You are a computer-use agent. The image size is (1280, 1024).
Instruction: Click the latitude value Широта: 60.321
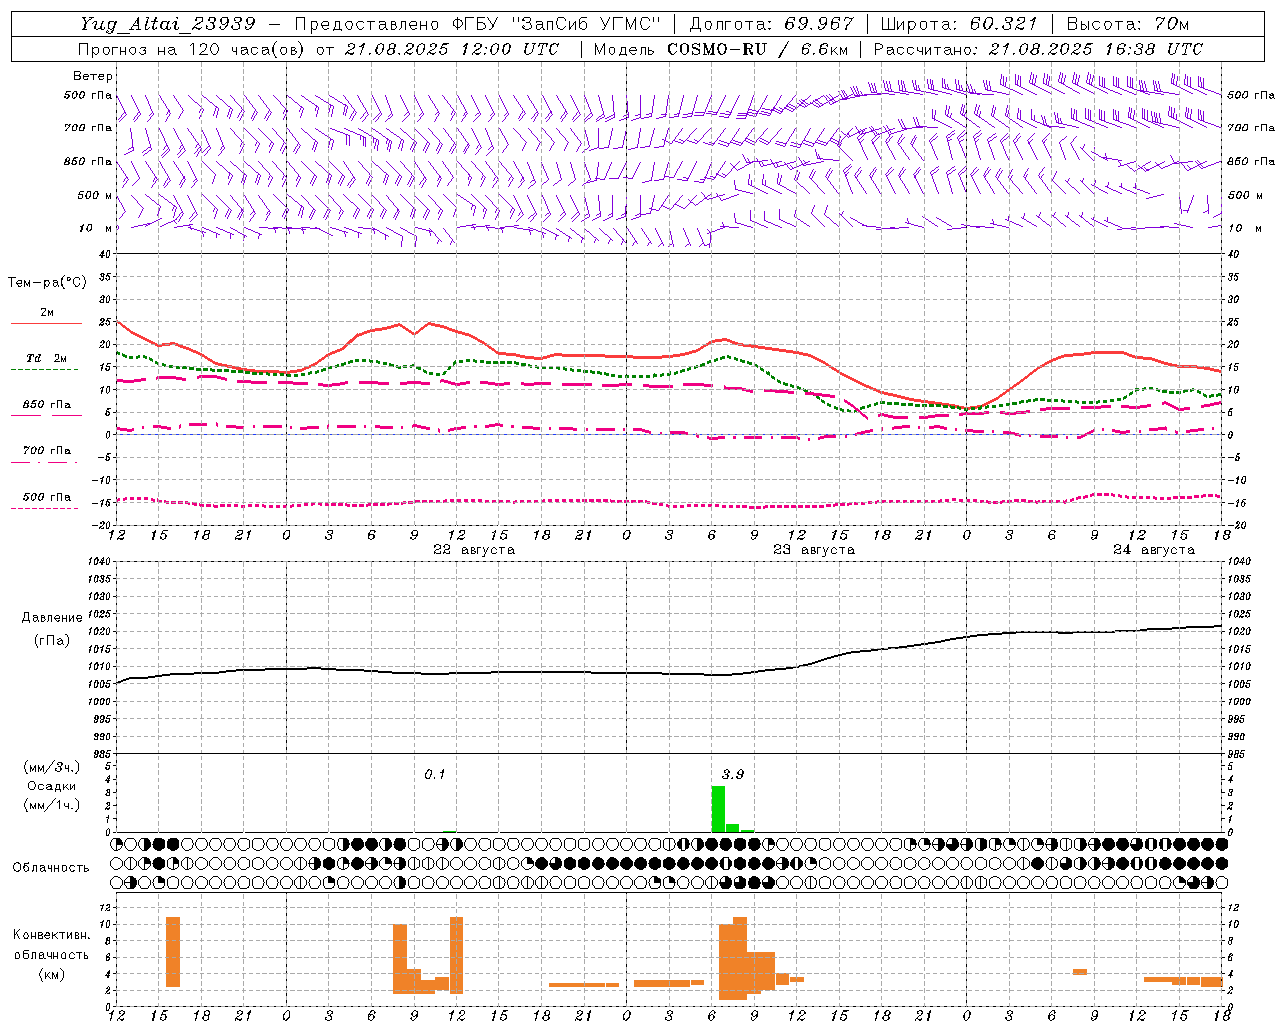click(x=959, y=24)
